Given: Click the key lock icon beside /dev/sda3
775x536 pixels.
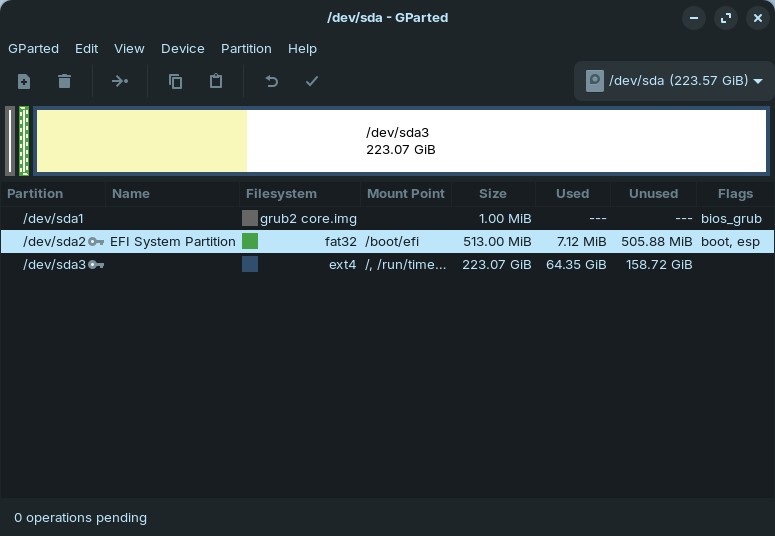Looking at the screenshot, I should (96, 265).
